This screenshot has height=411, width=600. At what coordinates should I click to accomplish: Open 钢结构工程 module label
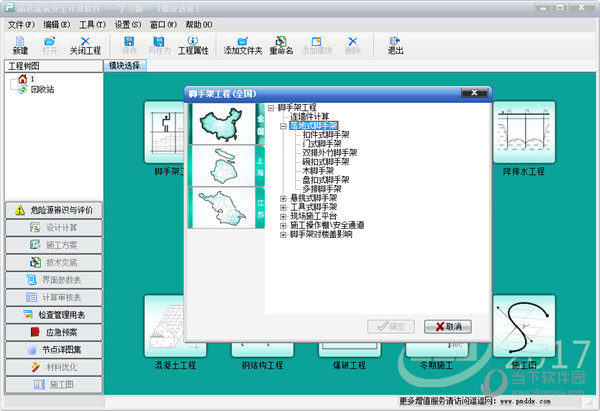click(x=262, y=365)
